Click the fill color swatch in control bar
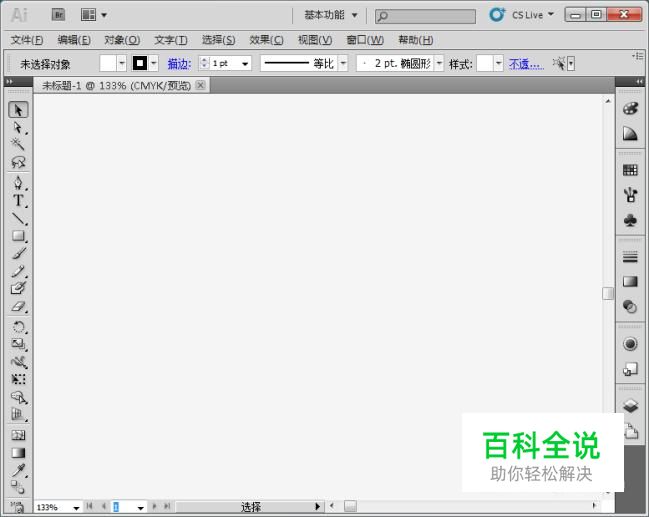The image size is (649, 517). click(x=108, y=64)
